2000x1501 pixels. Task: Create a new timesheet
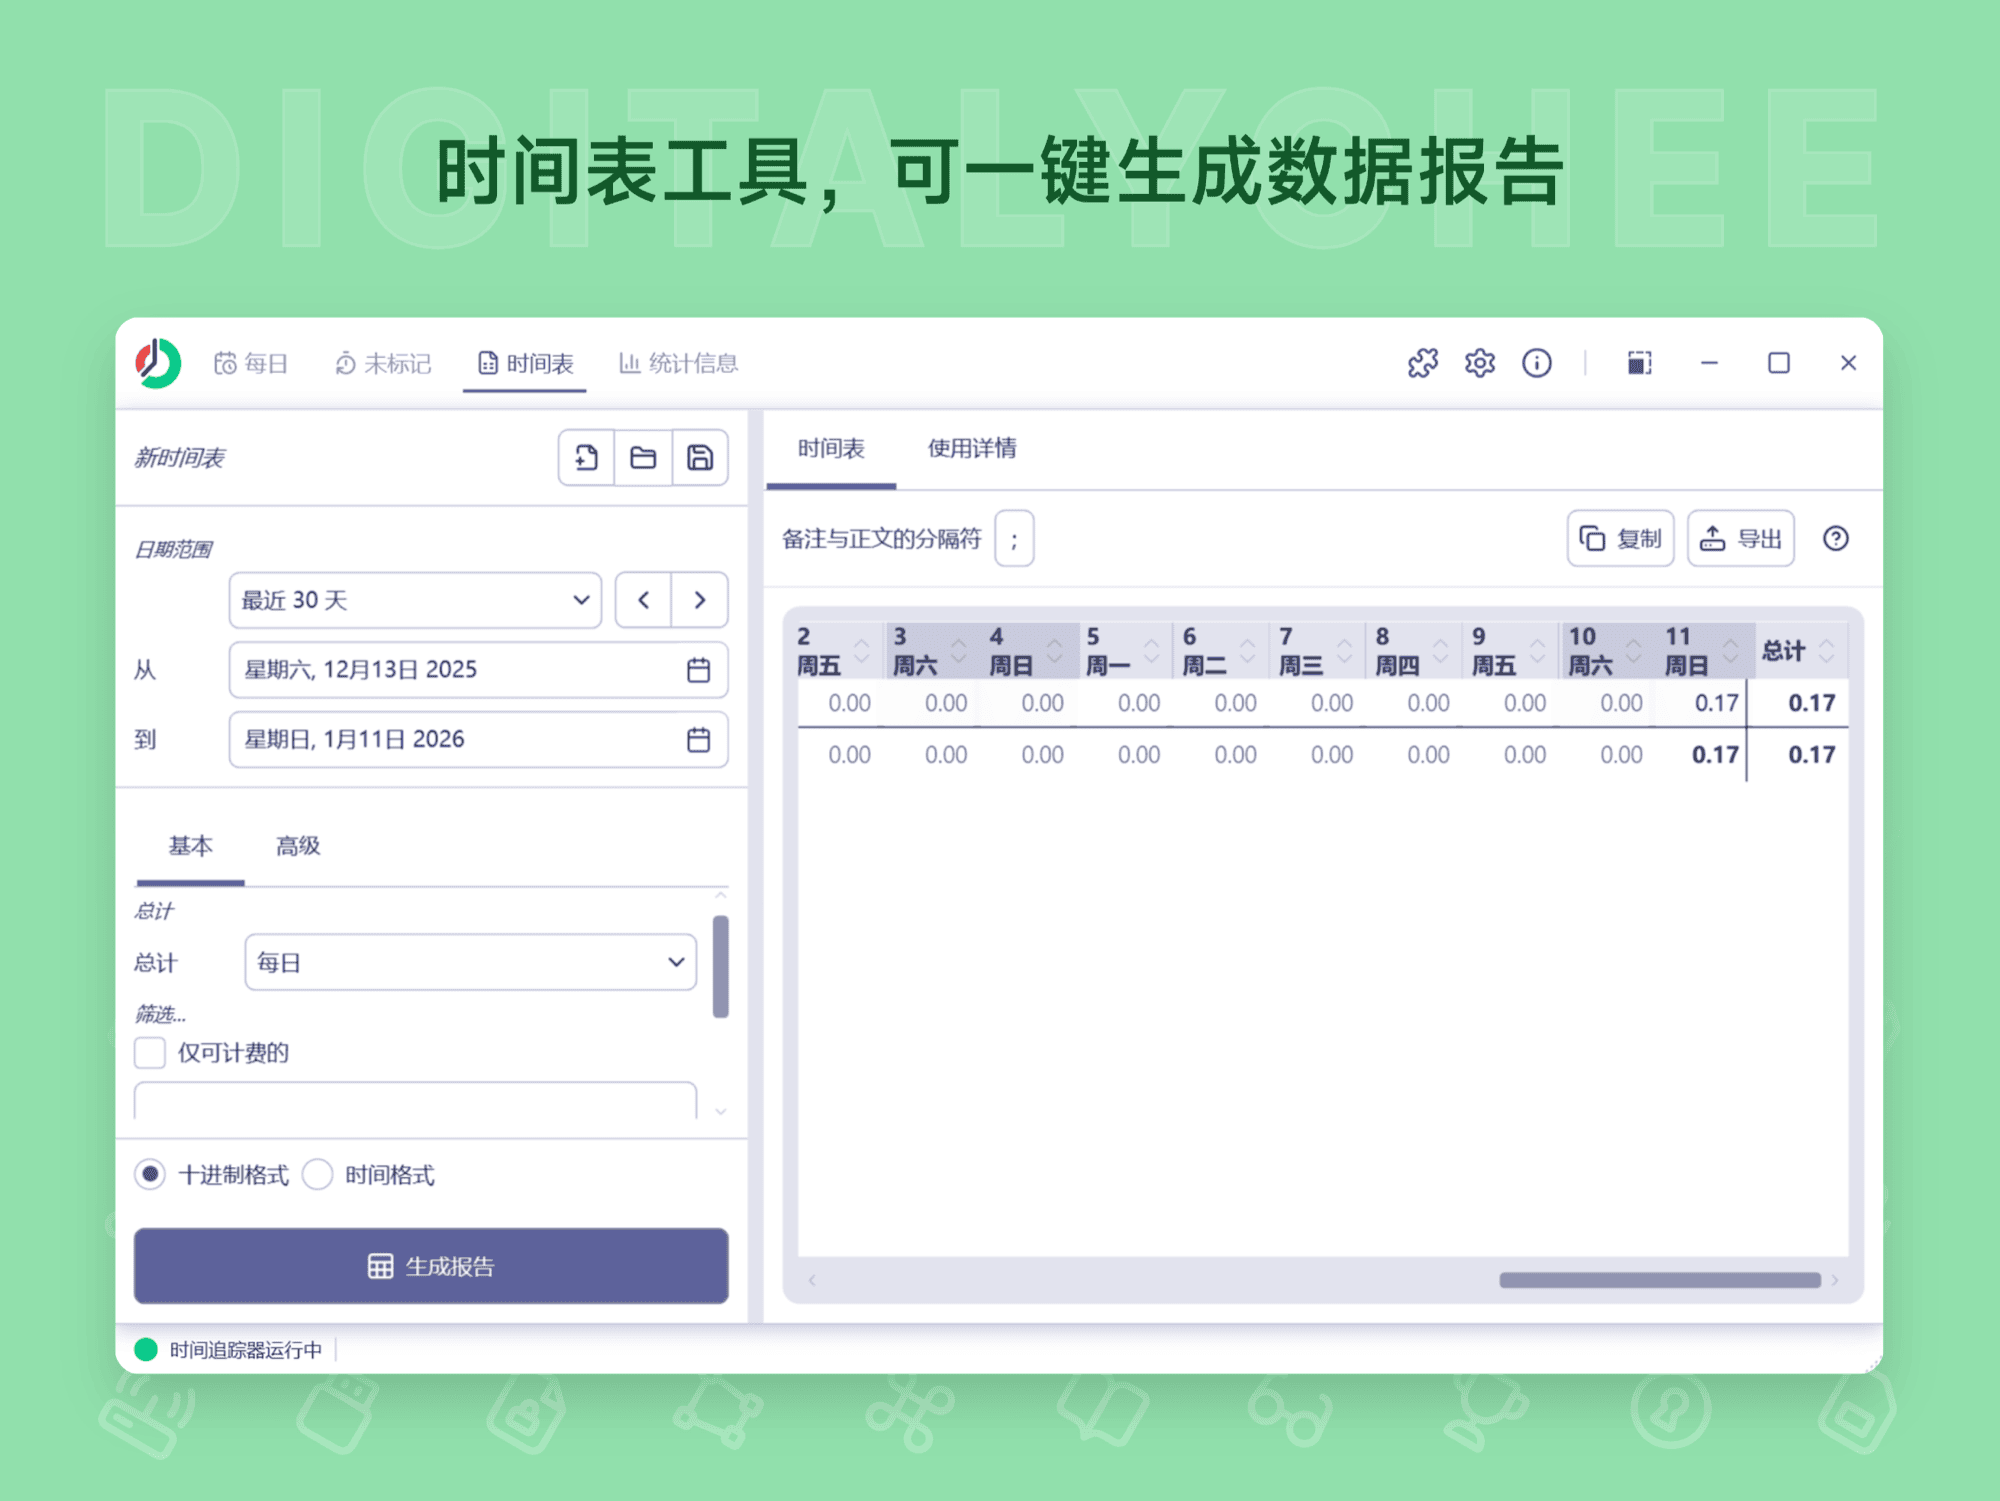point(585,457)
